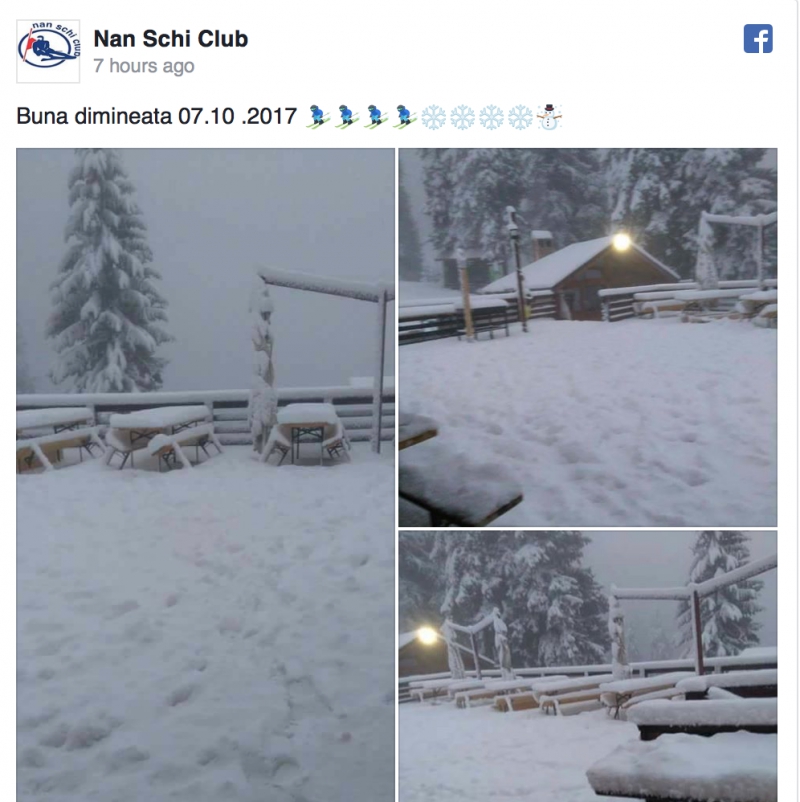Open the photo of snow-covered benches by the trees
Image resolution: width=800 pixels, height=802 pixels.
pyautogui.click(x=588, y=666)
